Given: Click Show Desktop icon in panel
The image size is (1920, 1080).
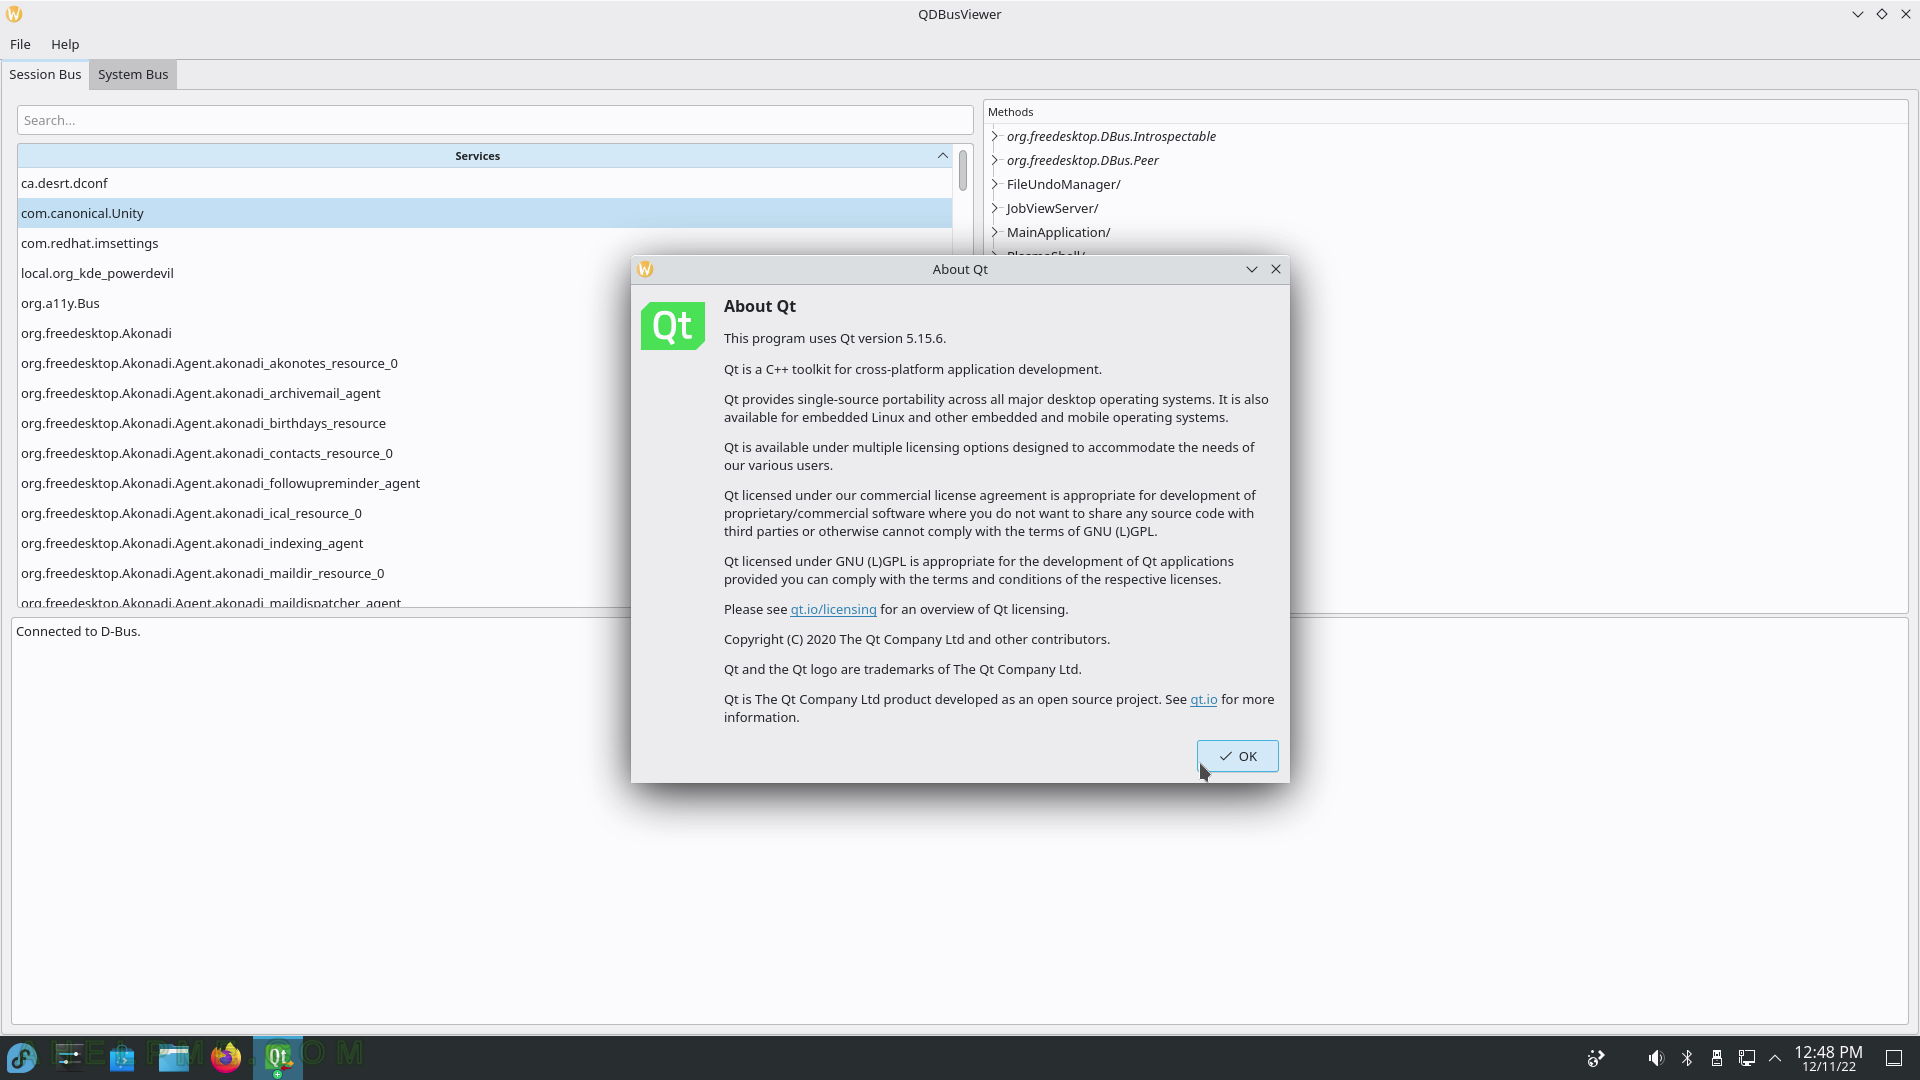Looking at the screenshot, I should (1894, 1057).
